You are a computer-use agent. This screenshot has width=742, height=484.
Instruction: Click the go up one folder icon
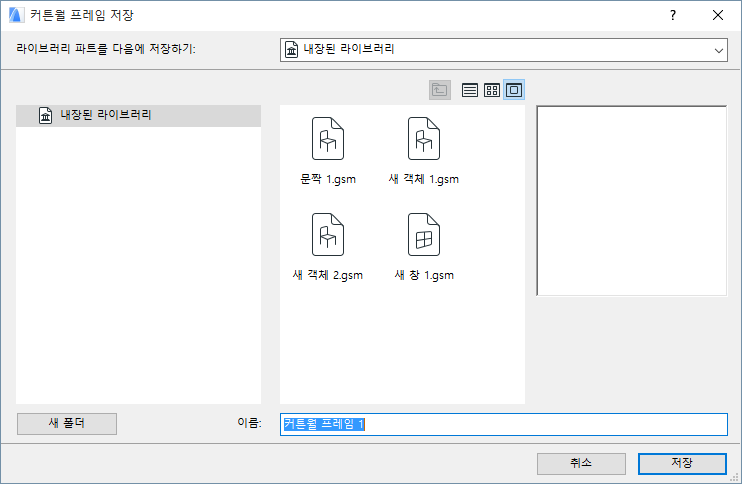pos(440,90)
